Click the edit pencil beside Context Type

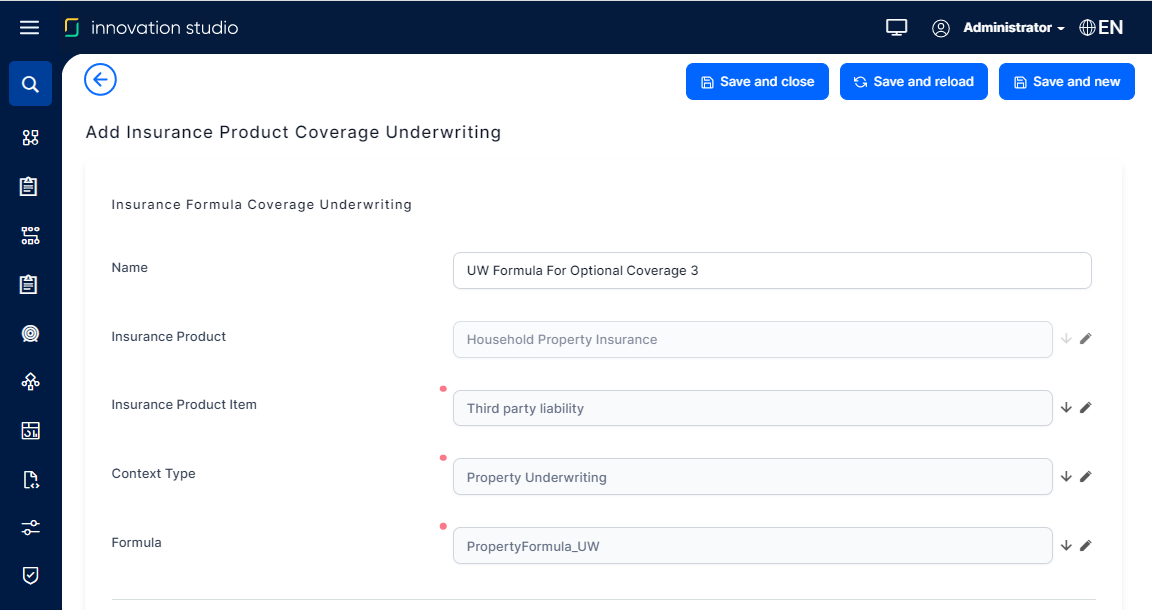[x=1086, y=477]
